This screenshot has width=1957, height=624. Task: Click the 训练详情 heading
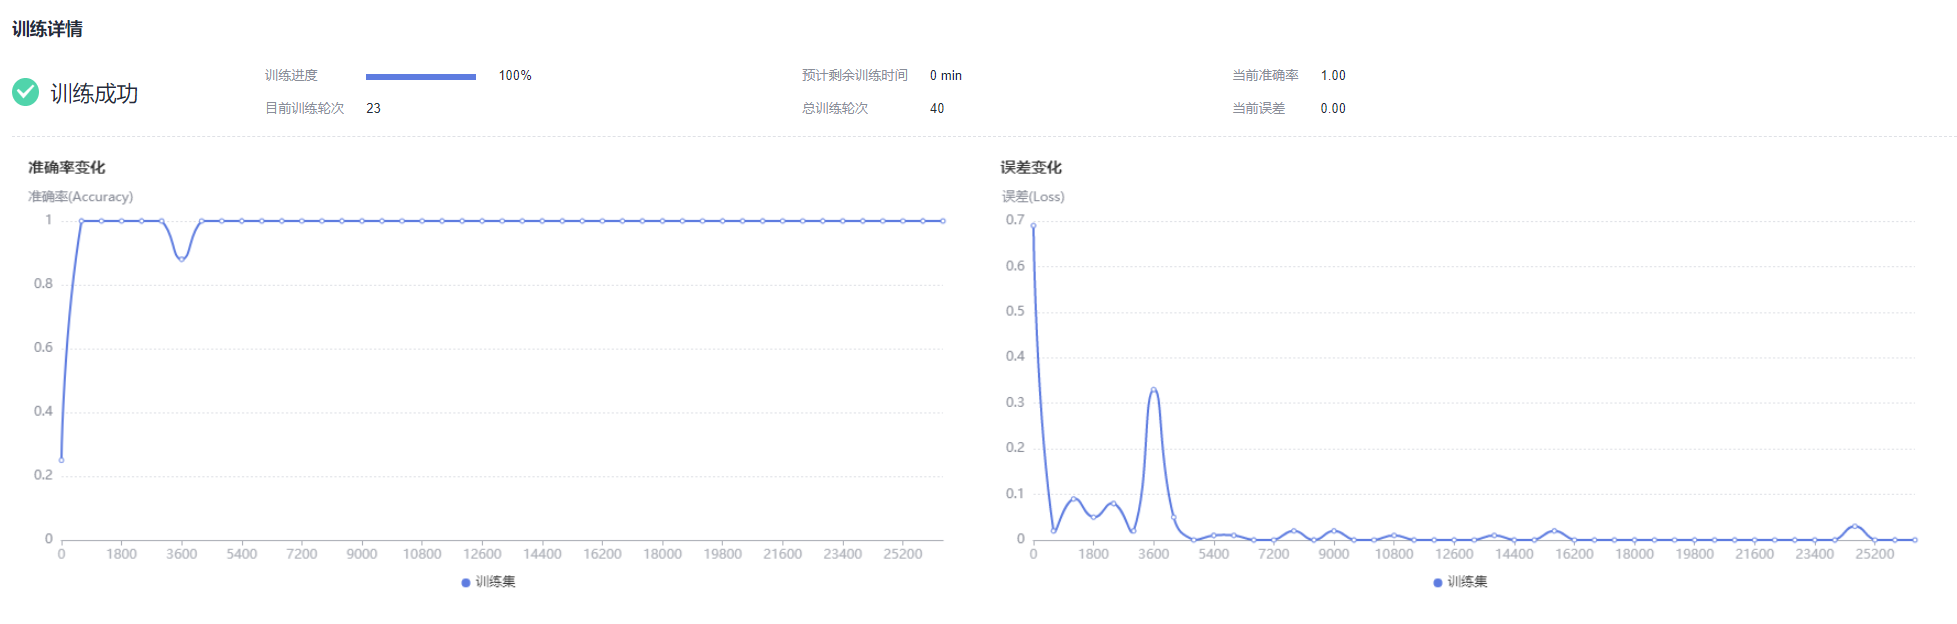(x=47, y=29)
